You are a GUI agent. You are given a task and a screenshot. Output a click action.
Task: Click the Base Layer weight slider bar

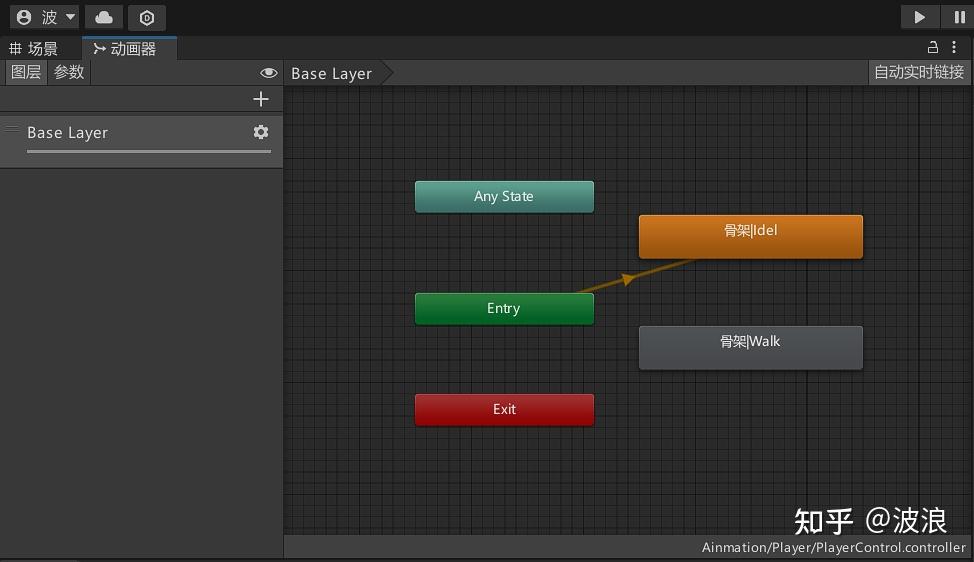pyautogui.click(x=149, y=151)
